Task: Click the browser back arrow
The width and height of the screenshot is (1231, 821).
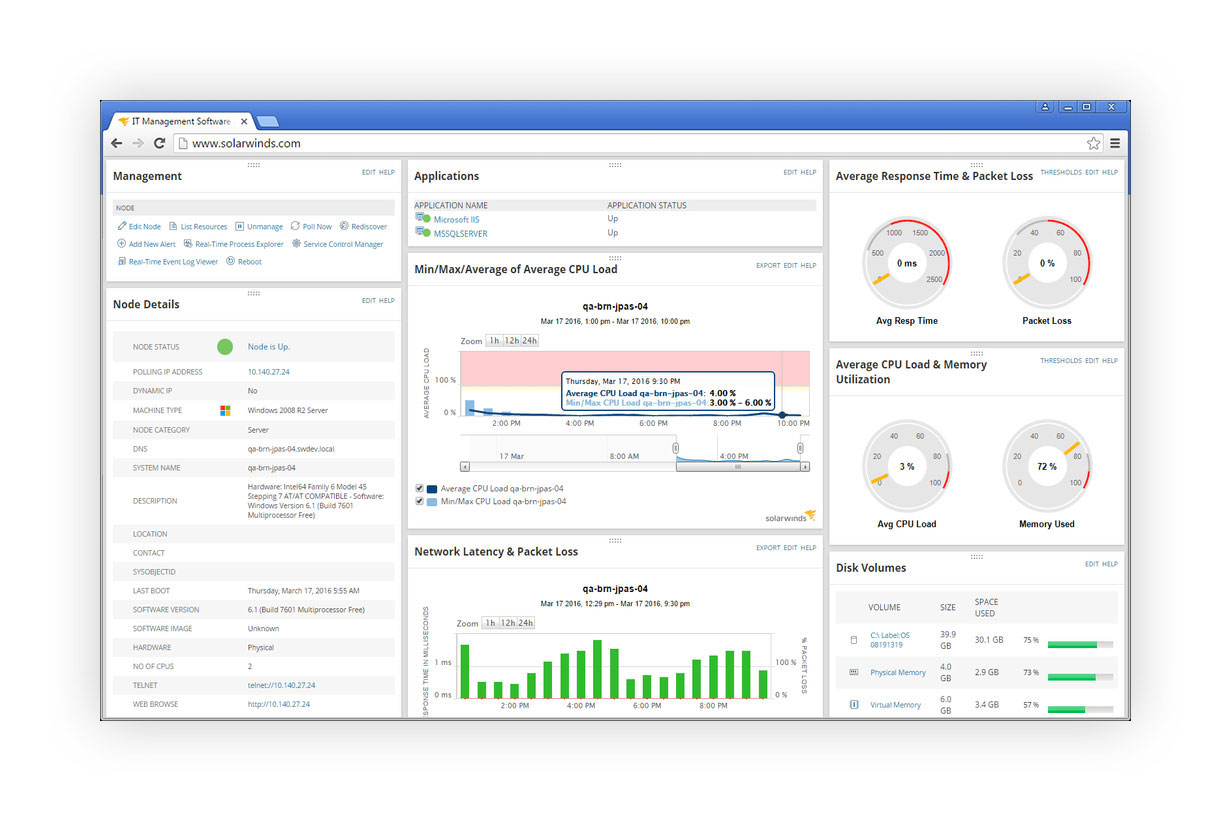Action: tap(117, 143)
